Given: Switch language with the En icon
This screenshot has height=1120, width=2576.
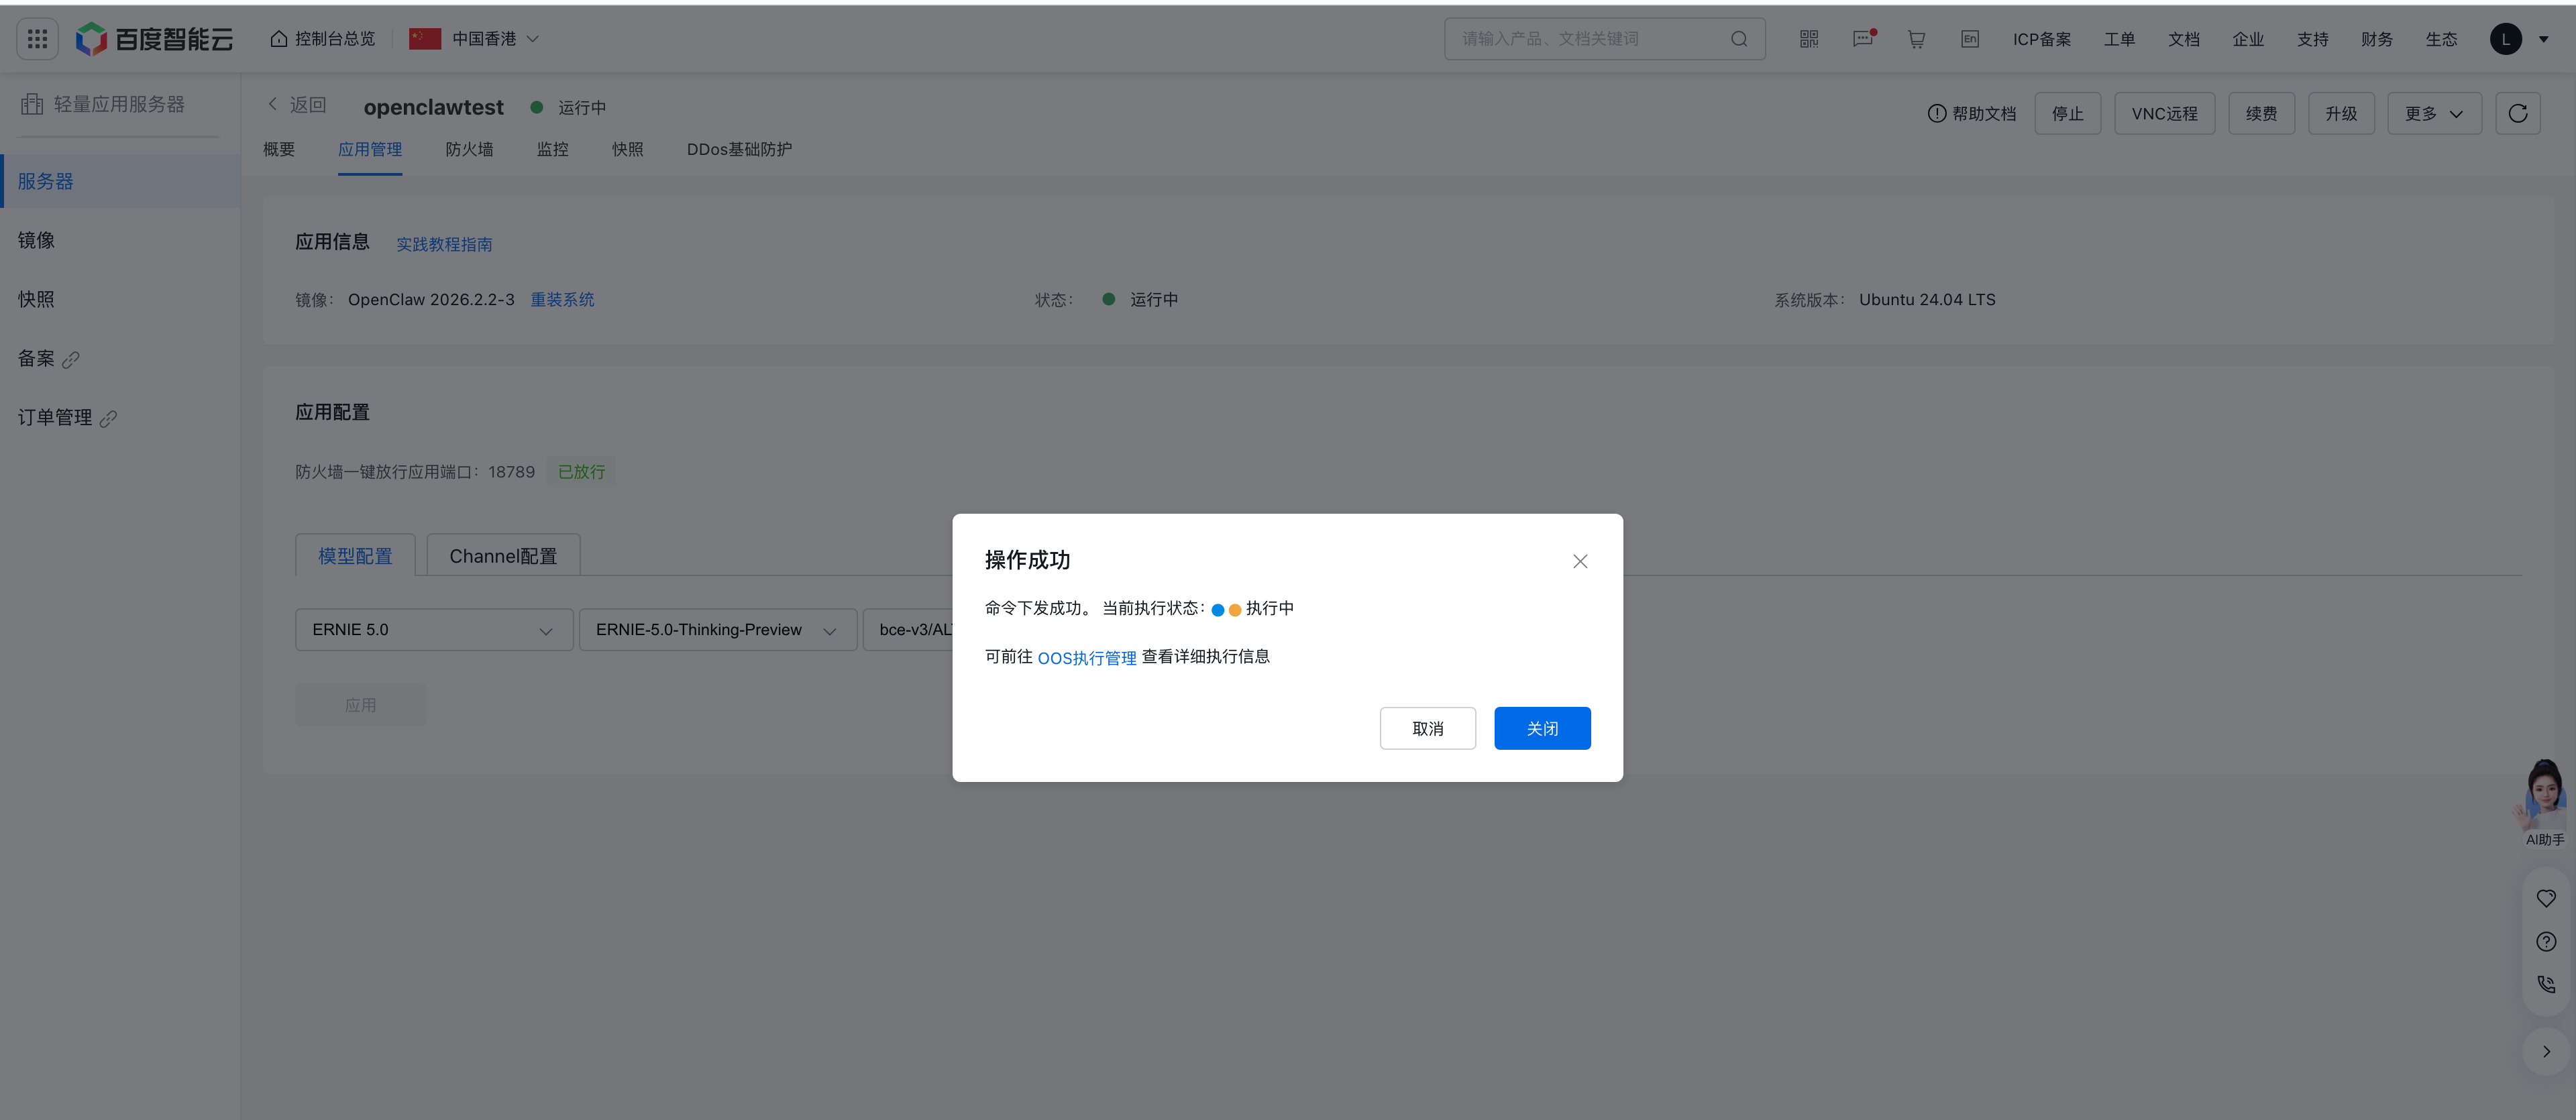Looking at the screenshot, I should (1969, 39).
